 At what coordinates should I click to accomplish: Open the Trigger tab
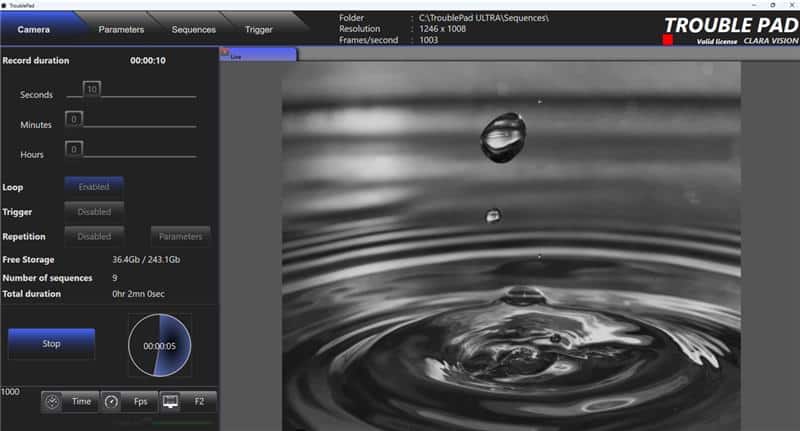[259, 30]
